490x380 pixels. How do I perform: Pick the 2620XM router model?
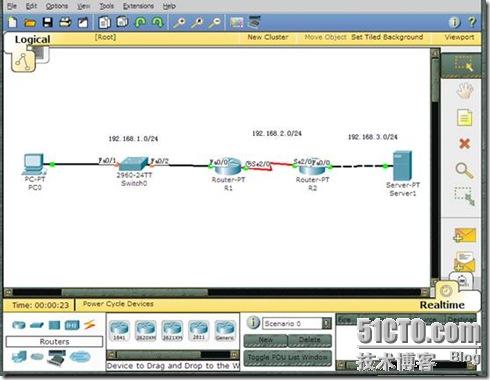tap(146, 330)
